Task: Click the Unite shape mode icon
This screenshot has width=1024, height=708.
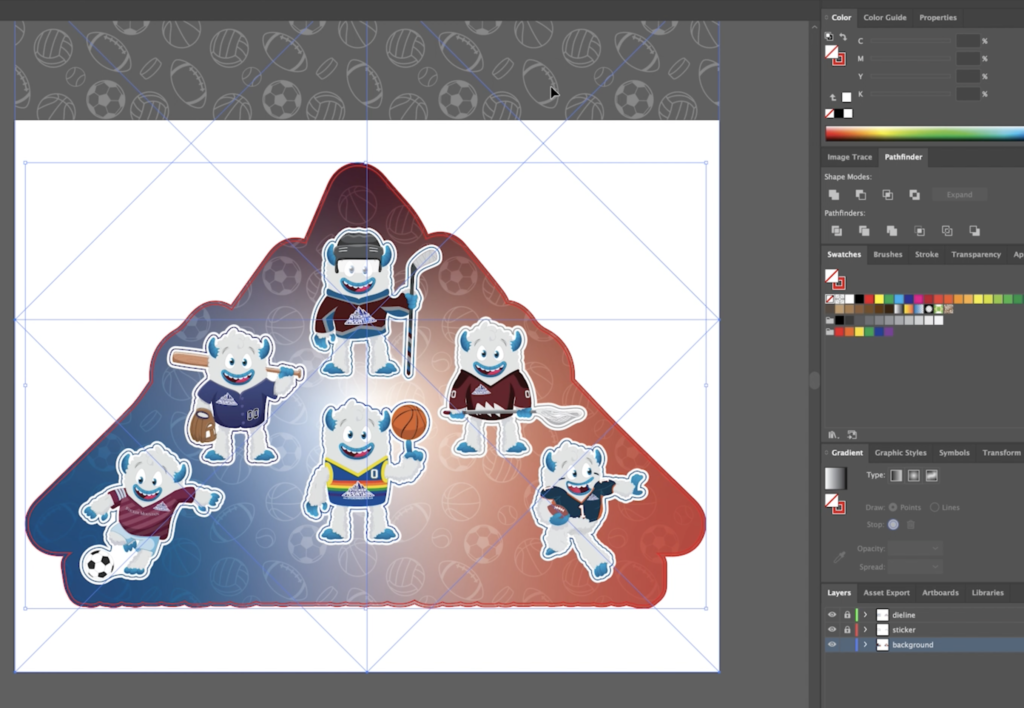Action: (x=834, y=195)
